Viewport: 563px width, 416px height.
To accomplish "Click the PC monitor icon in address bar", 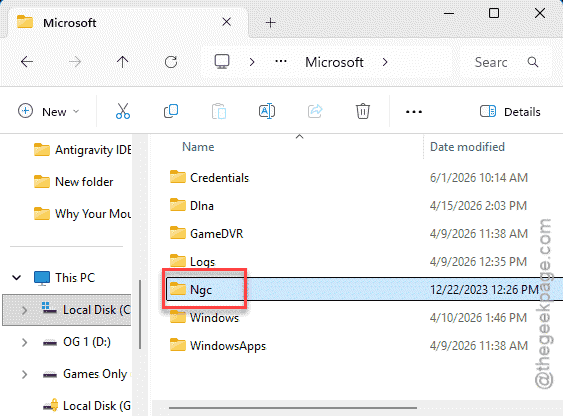I will click(x=222, y=62).
